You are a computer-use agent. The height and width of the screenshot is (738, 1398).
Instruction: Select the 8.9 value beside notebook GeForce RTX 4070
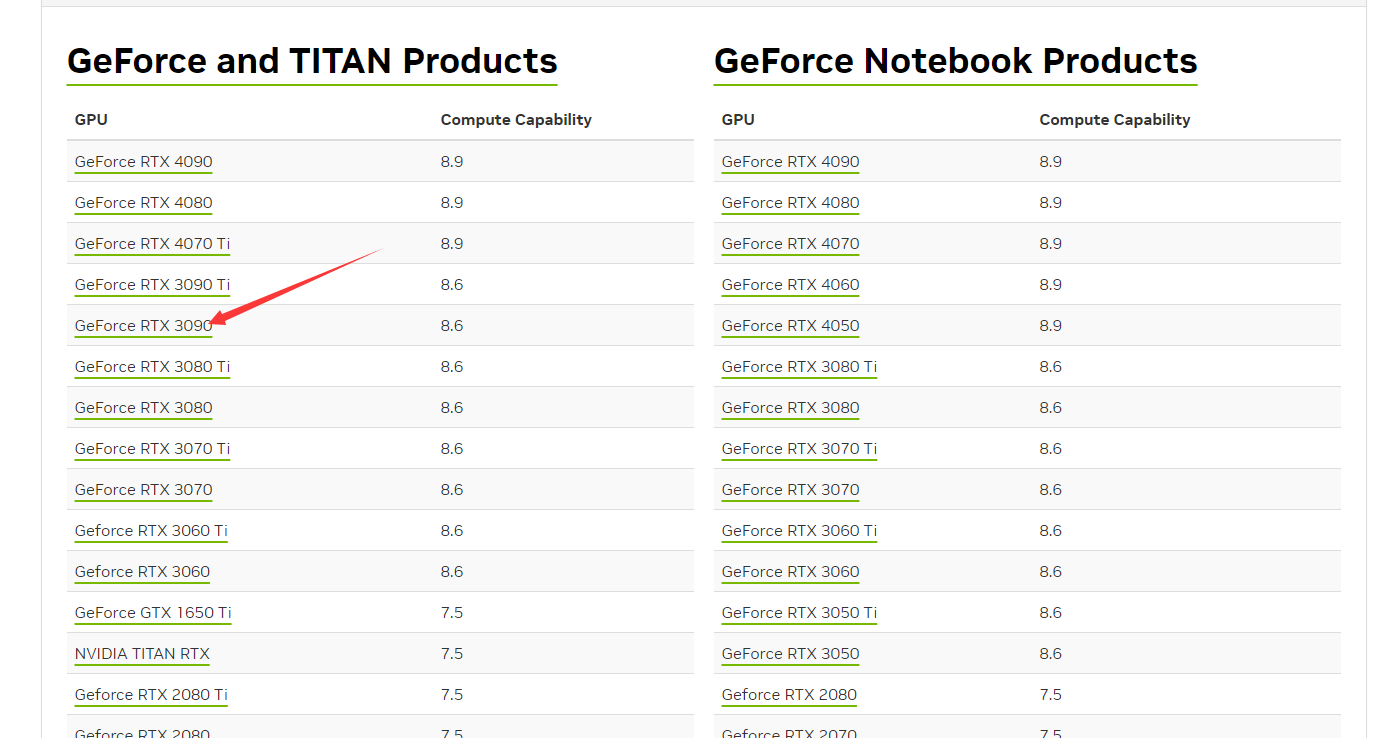(x=1050, y=244)
